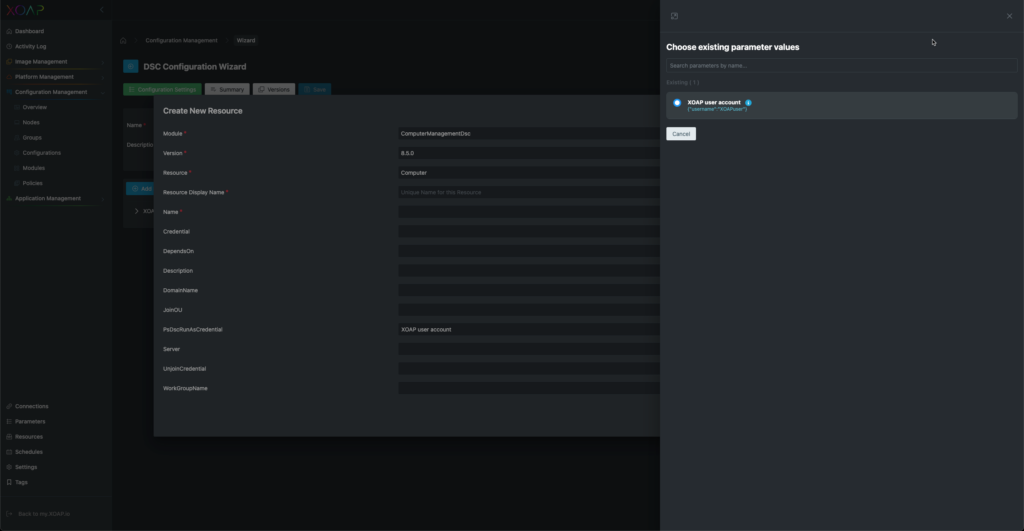Open the Configuration Settings tab
1024x531 pixels.
tap(162, 89)
